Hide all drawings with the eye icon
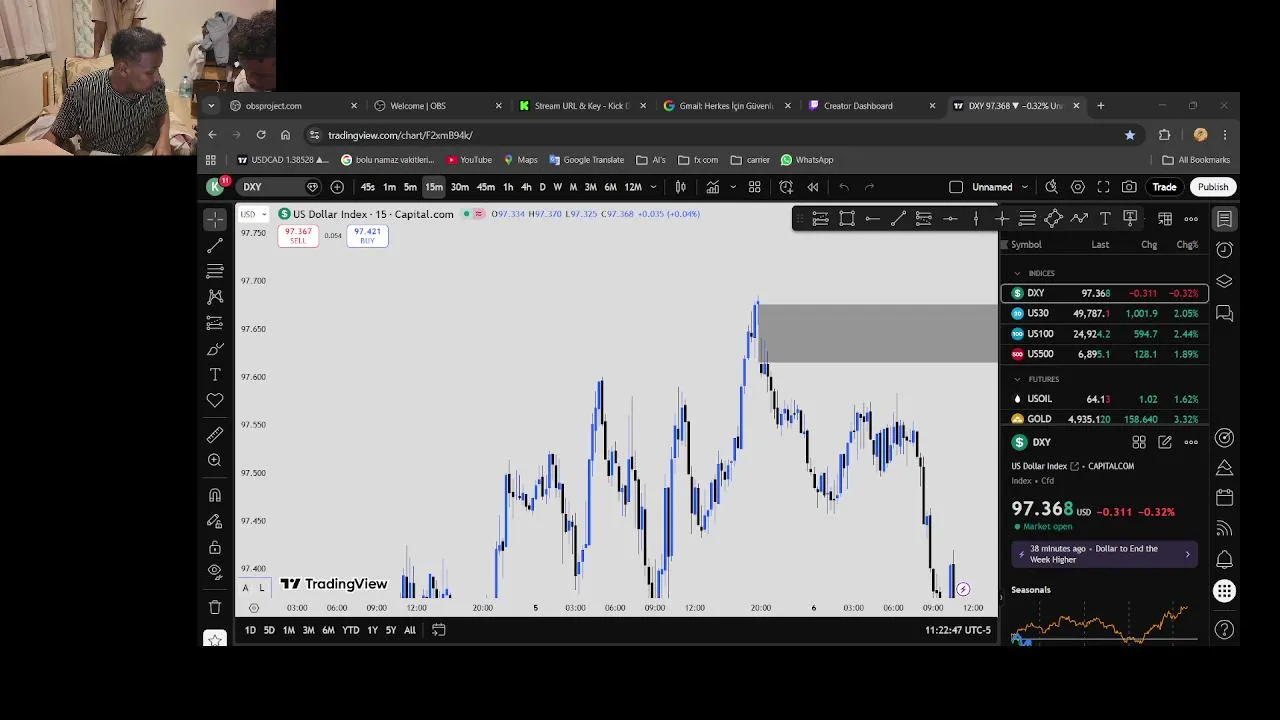The width and height of the screenshot is (1280, 720). [x=215, y=572]
